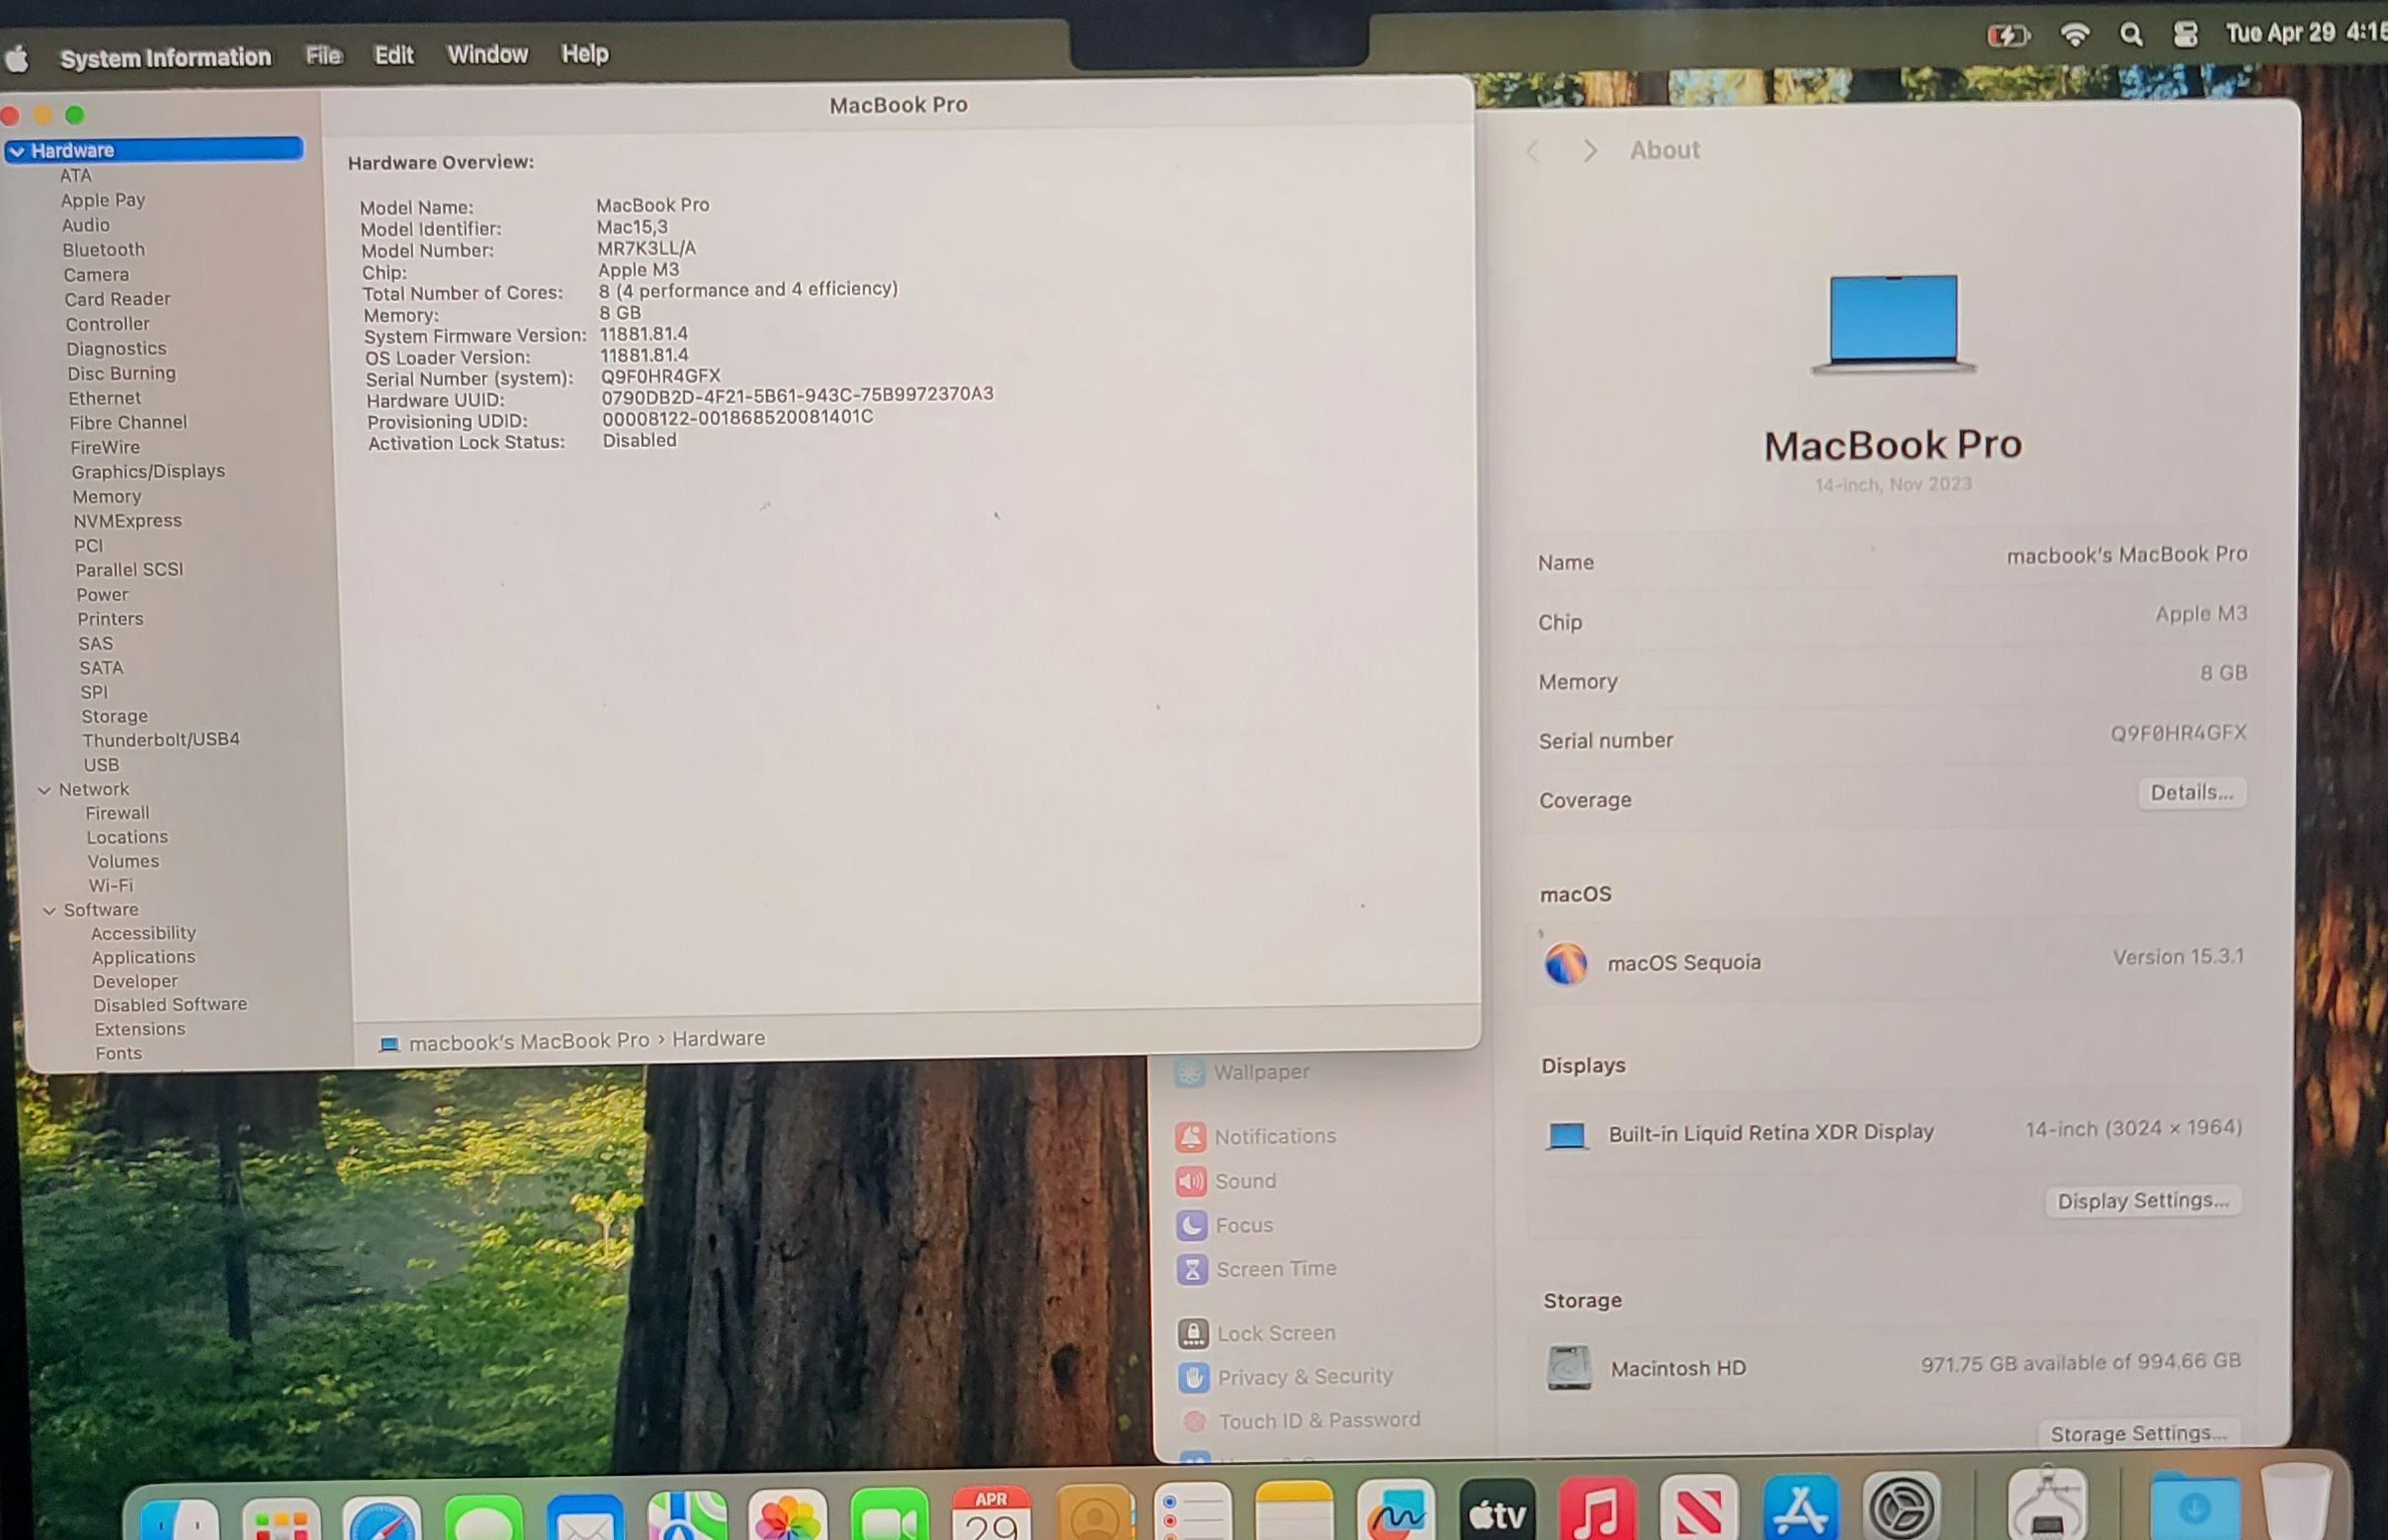Open System Settings from the Dock

[1901, 1509]
